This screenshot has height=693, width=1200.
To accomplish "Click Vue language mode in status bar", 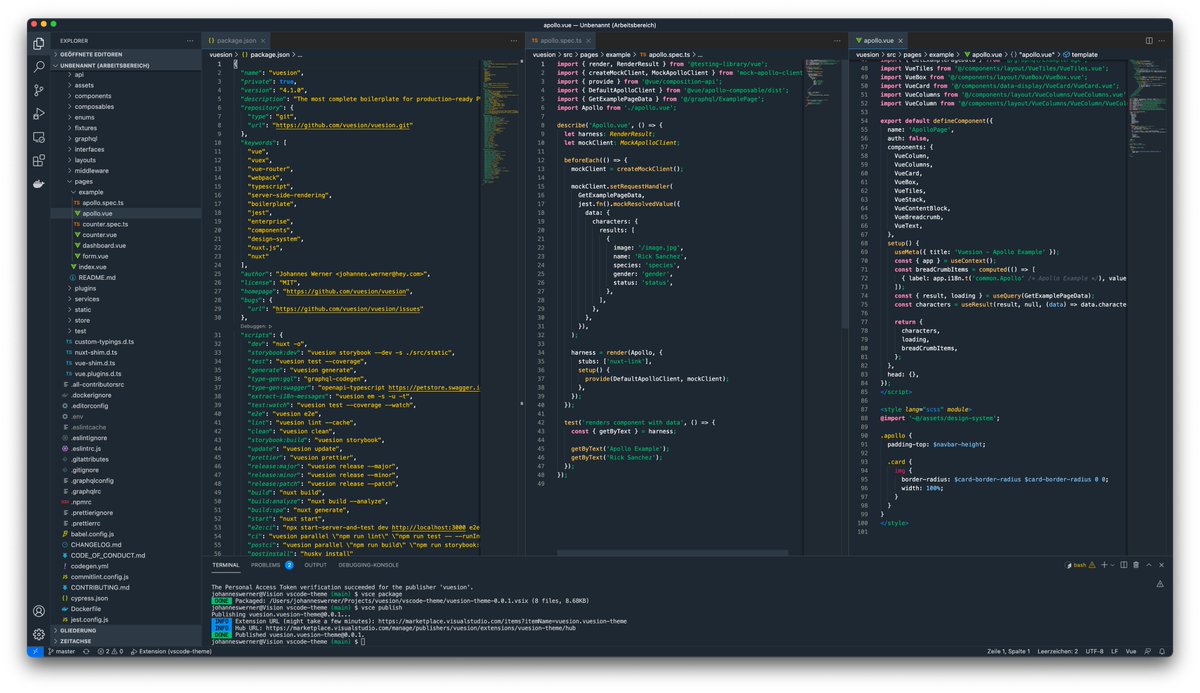I will pos(1130,651).
